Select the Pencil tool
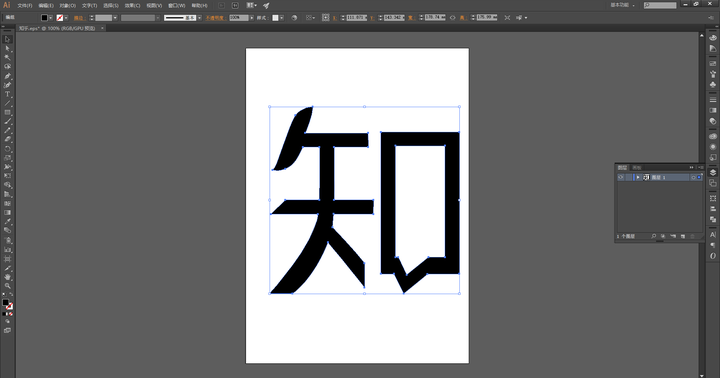The width and height of the screenshot is (720, 378). [7, 130]
